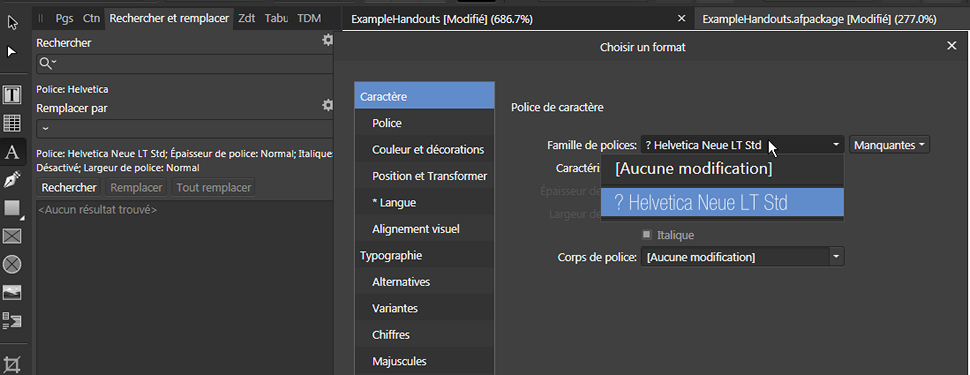Switch to the Pgs panel tab
The height and width of the screenshot is (375, 970).
point(64,19)
